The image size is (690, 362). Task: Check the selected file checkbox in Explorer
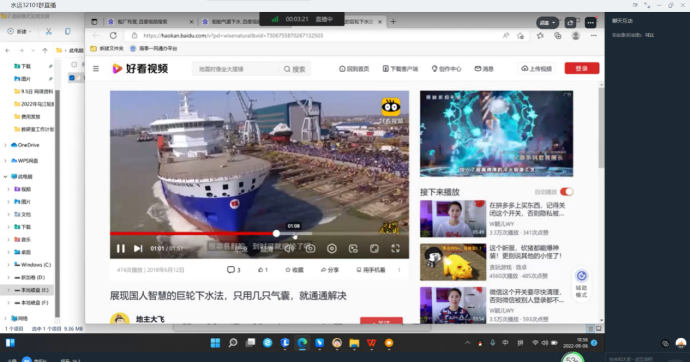coord(72,78)
